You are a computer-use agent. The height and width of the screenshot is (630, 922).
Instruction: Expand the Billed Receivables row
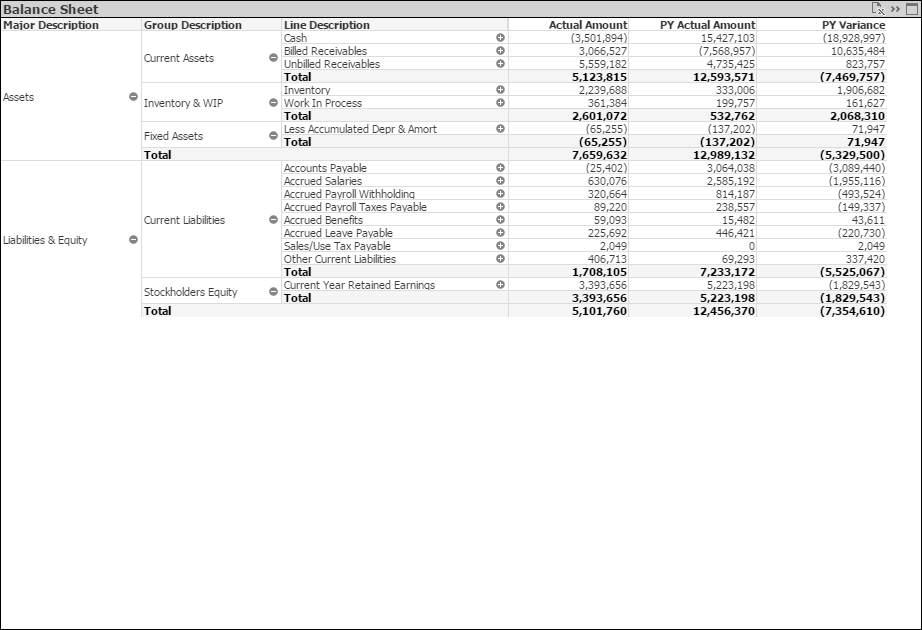(x=500, y=51)
